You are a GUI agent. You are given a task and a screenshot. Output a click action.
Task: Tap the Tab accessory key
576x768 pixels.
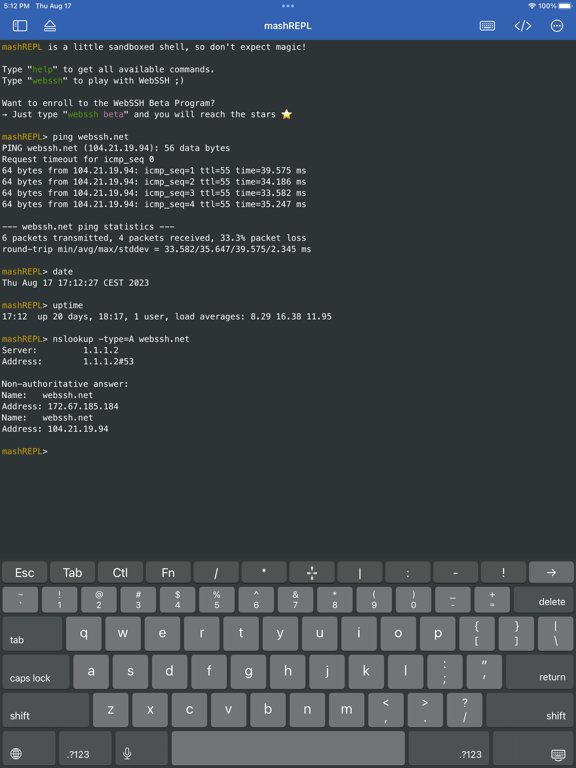[x=72, y=572]
